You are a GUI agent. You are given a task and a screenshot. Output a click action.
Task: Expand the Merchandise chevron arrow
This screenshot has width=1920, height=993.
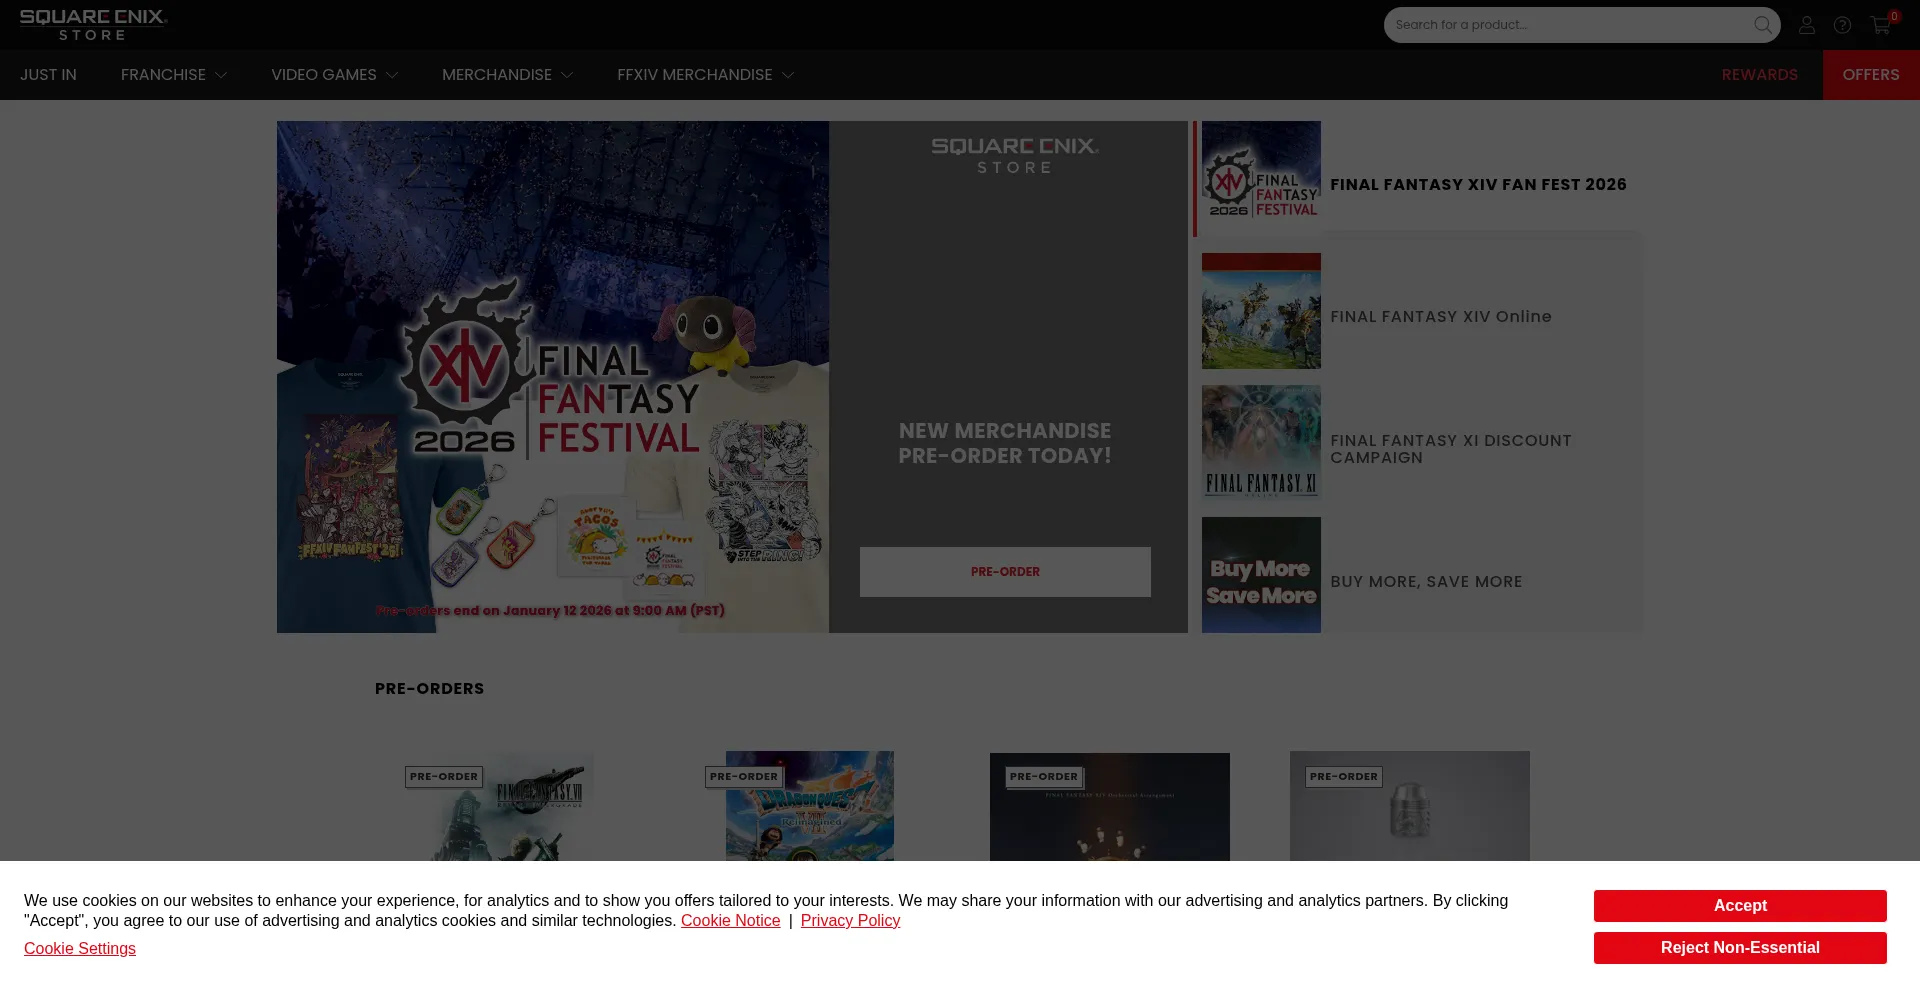coord(567,75)
